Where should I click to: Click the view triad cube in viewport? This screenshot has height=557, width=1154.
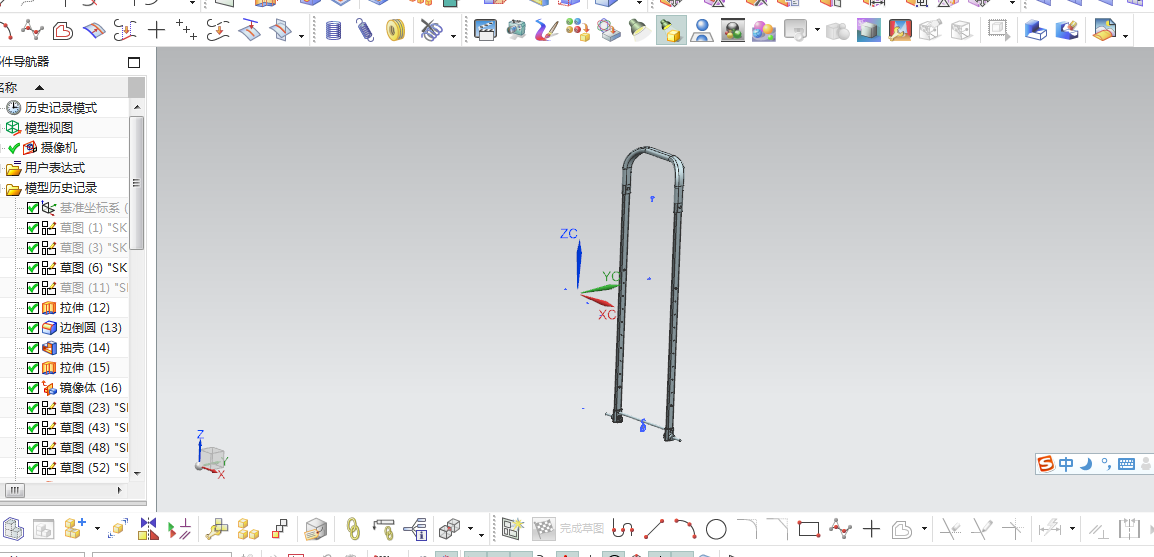(211, 457)
